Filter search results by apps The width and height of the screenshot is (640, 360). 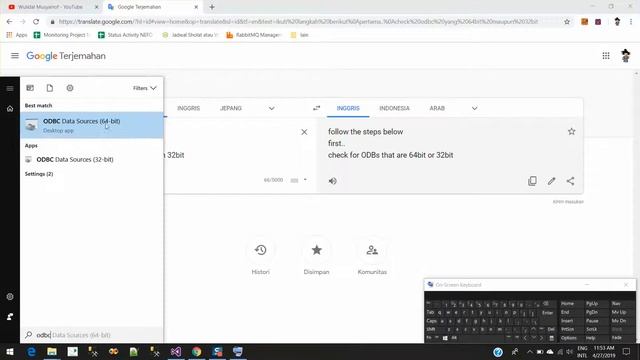click(x=30, y=88)
